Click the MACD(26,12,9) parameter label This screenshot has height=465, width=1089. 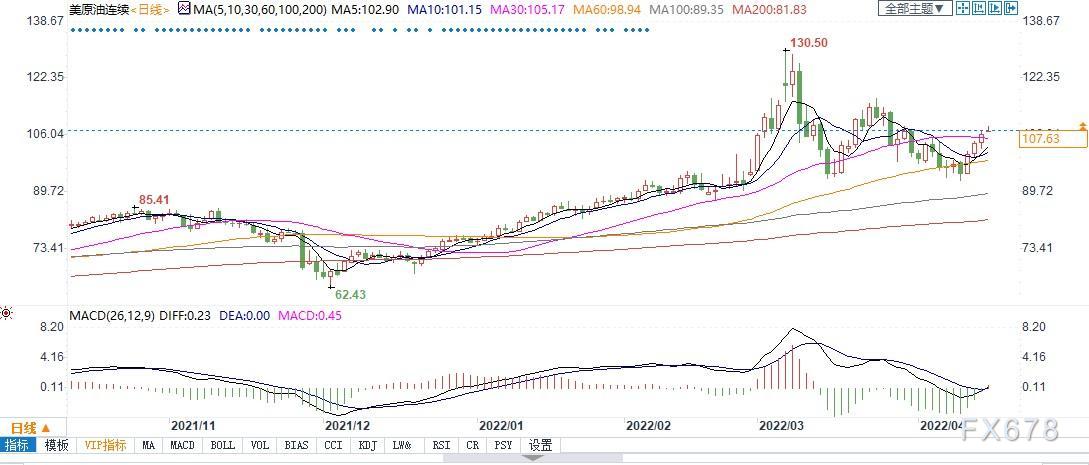click(x=113, y=316)
